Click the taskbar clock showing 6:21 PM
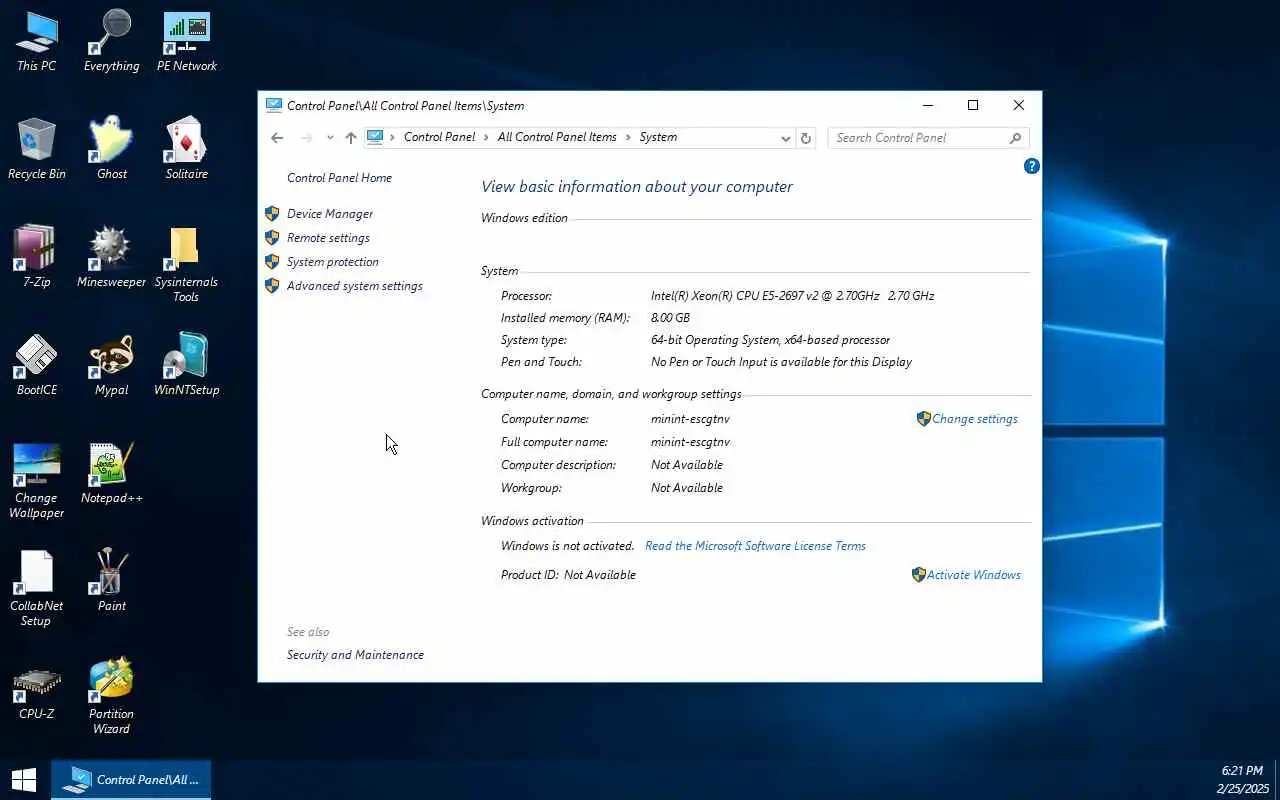The height and width of the screenshot is (800, 1280). point(1242,780)
